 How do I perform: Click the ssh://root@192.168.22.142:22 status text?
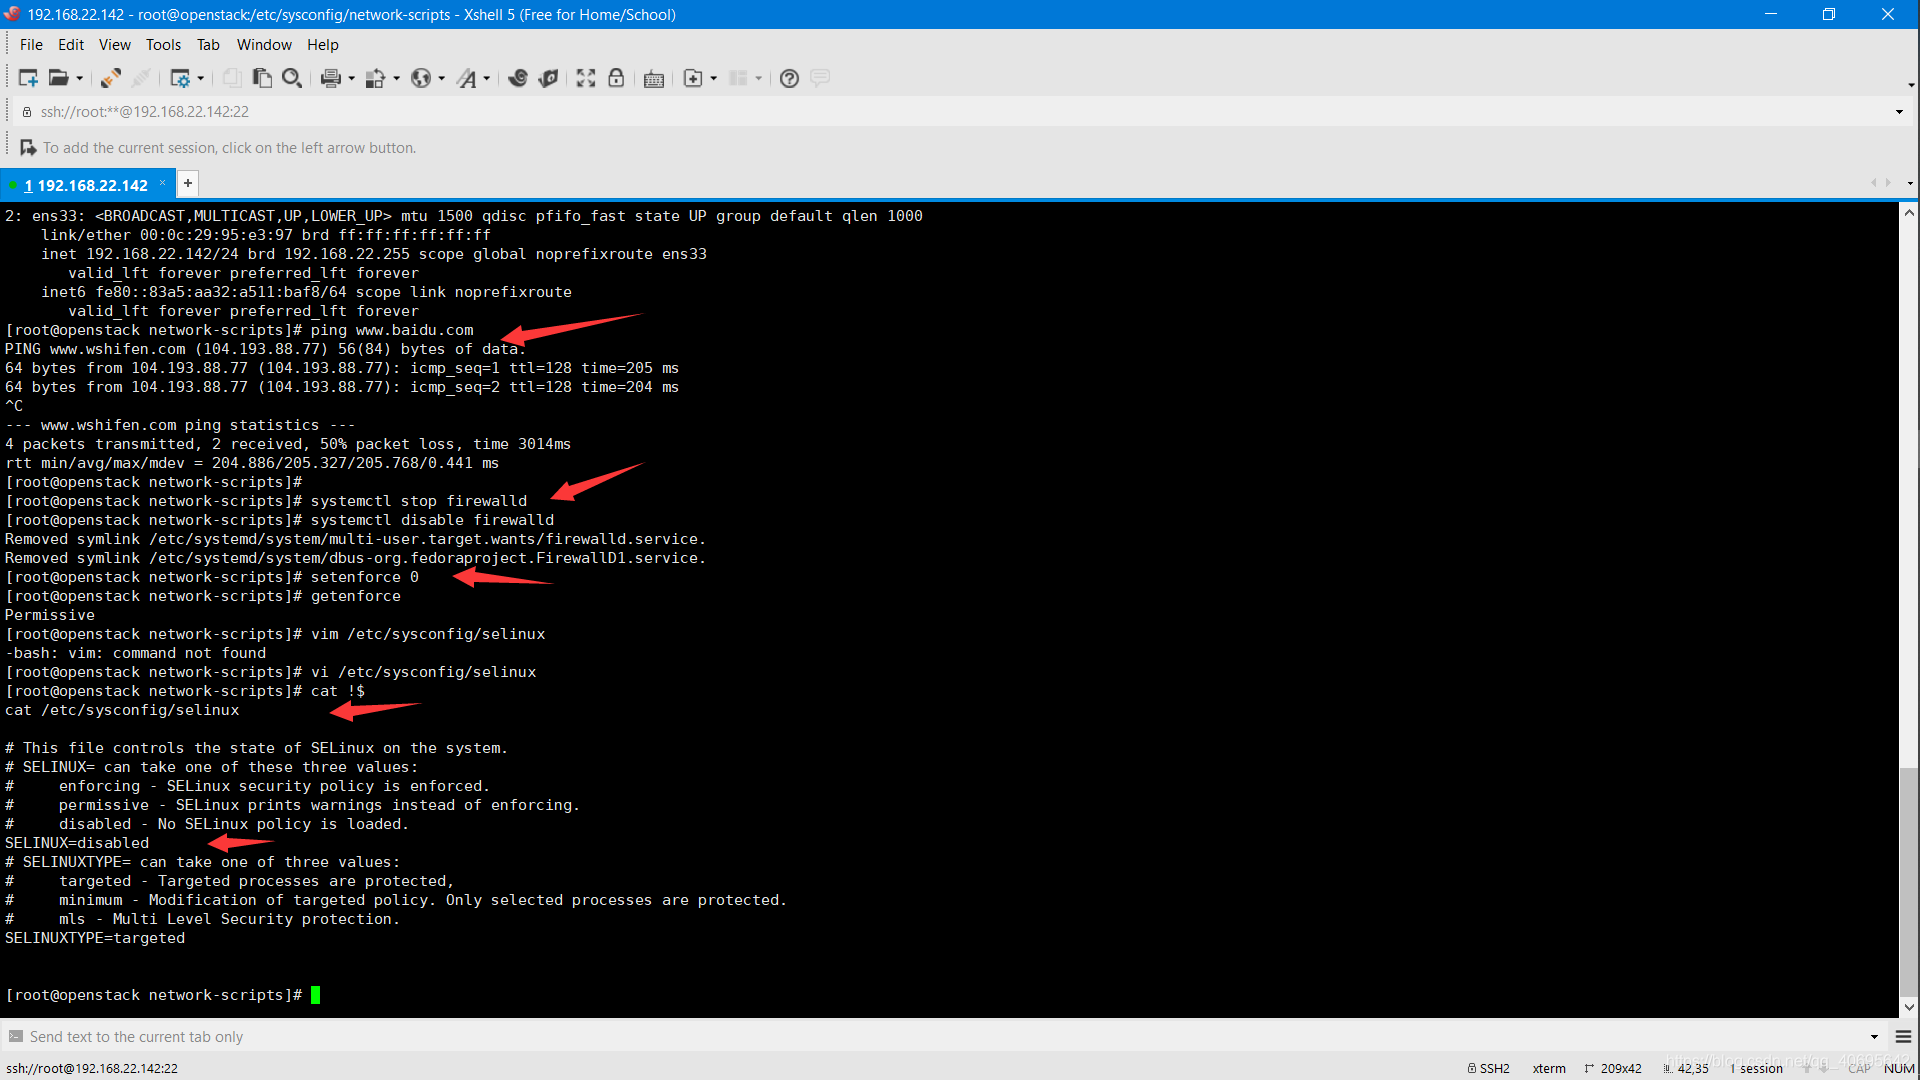[92, 1068]
